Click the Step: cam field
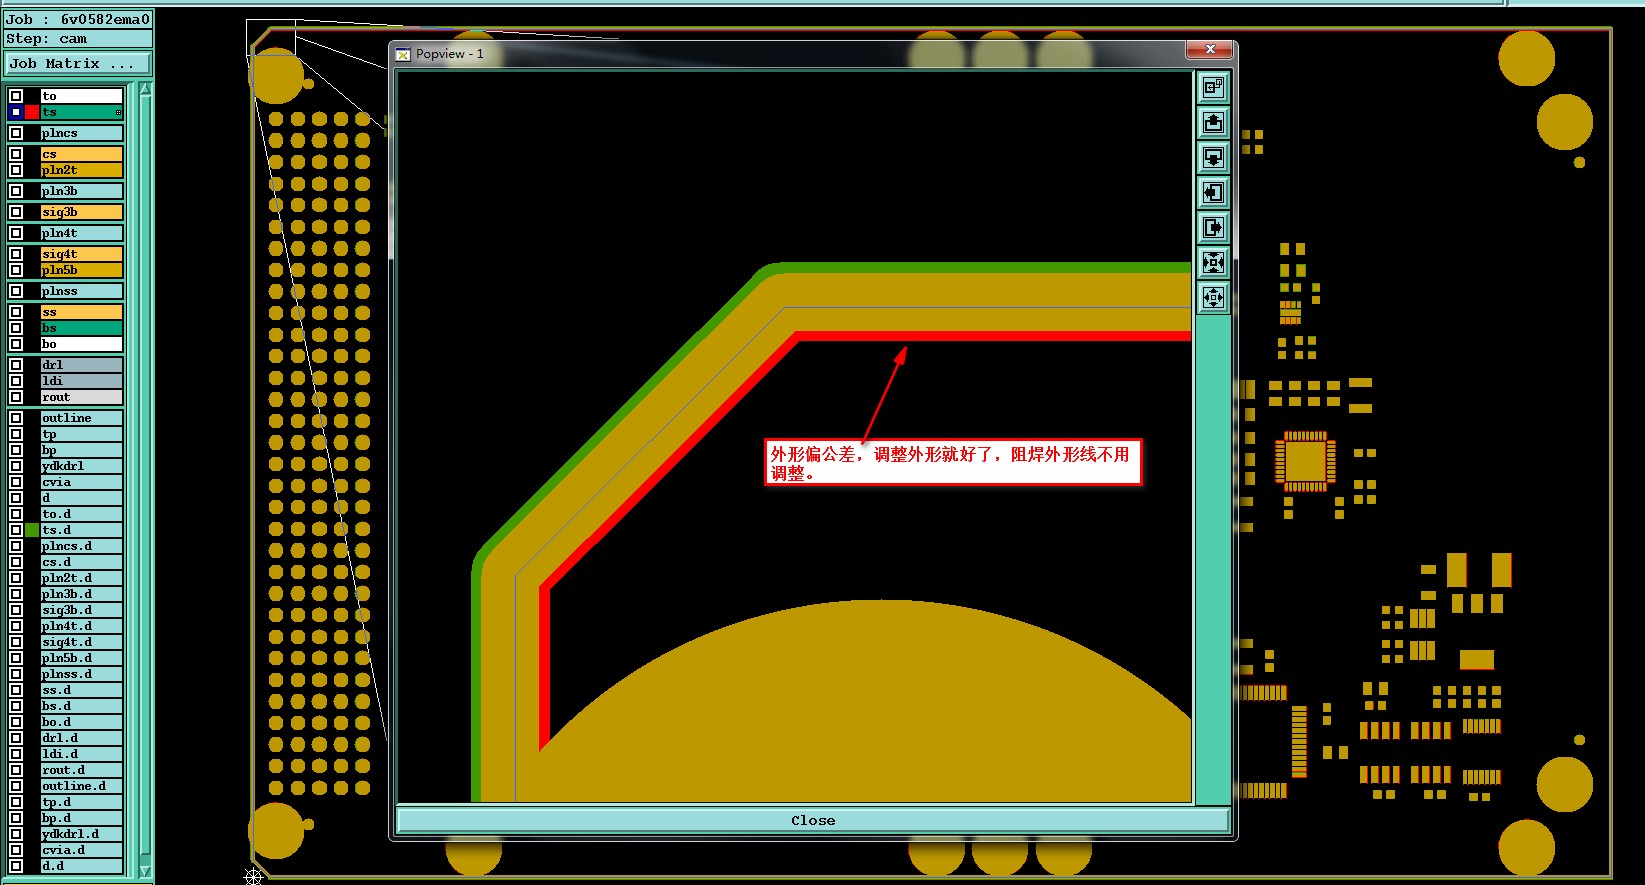 click(x=77, y=39)
